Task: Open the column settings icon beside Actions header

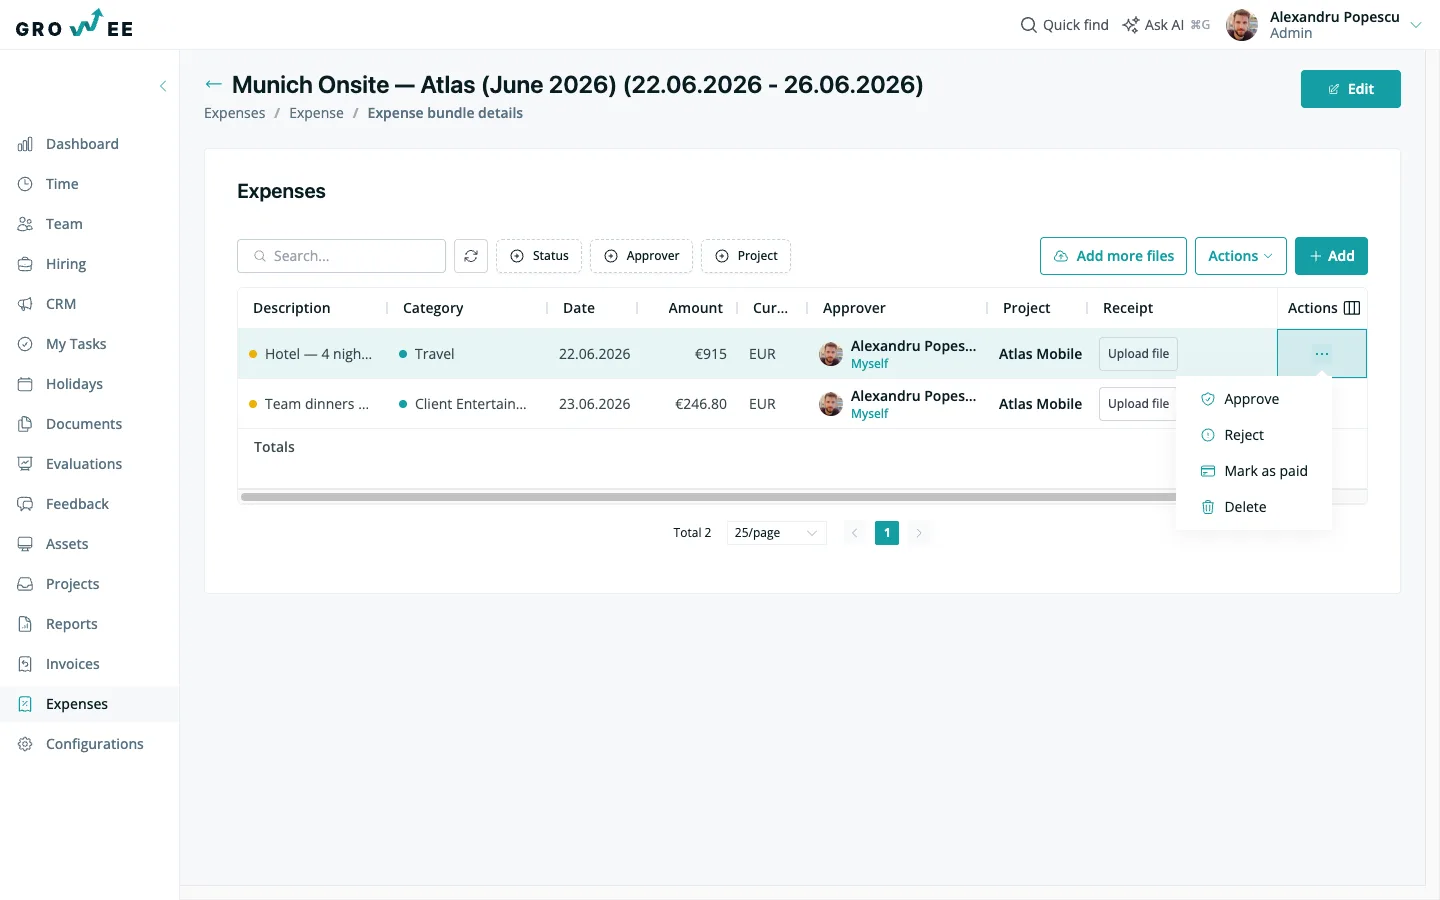Action: coord(1352,308)
